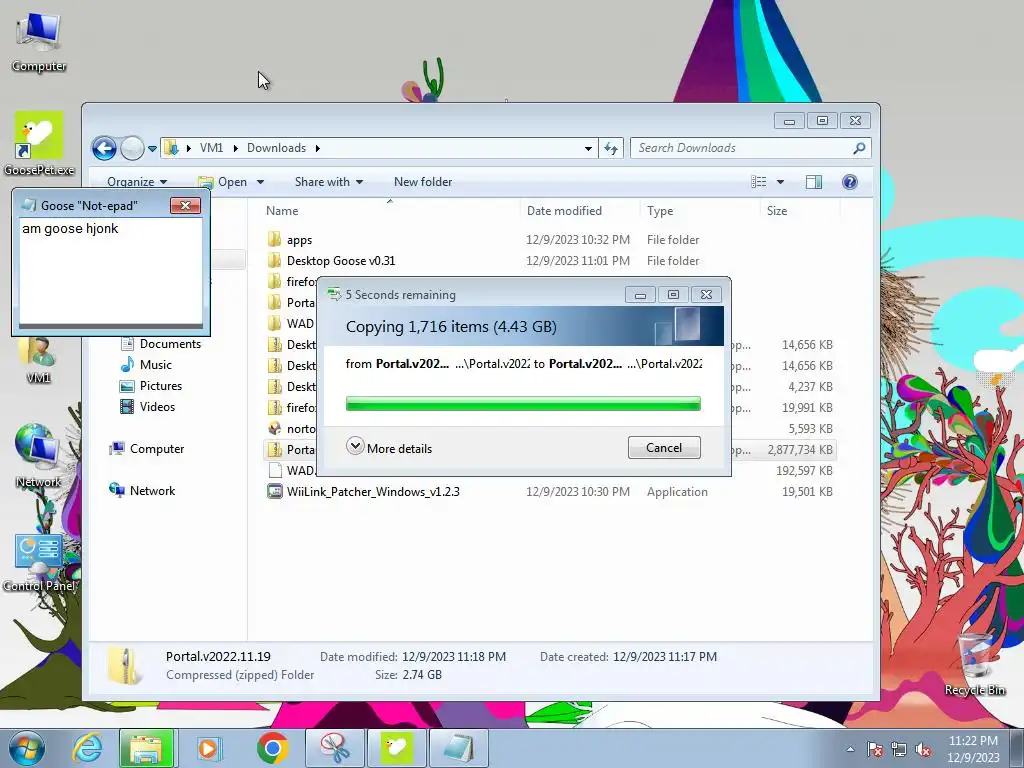This screenshot has height=768, width=1024.
Task: Select Network in navigation pane
Action: pos(142,490)
